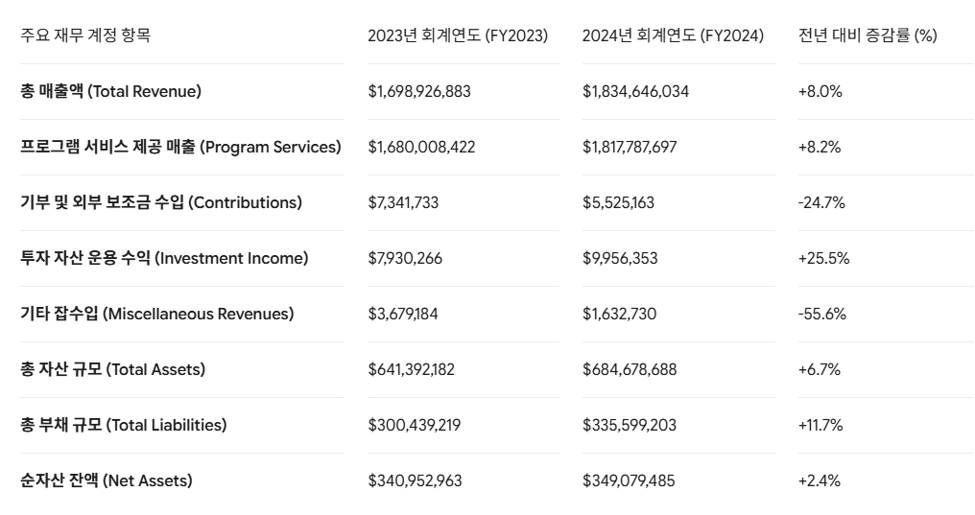This screenshot has height=515, width=975.
Task: Select the Total Liabilities row label
Action: click(x=123, y=425)
